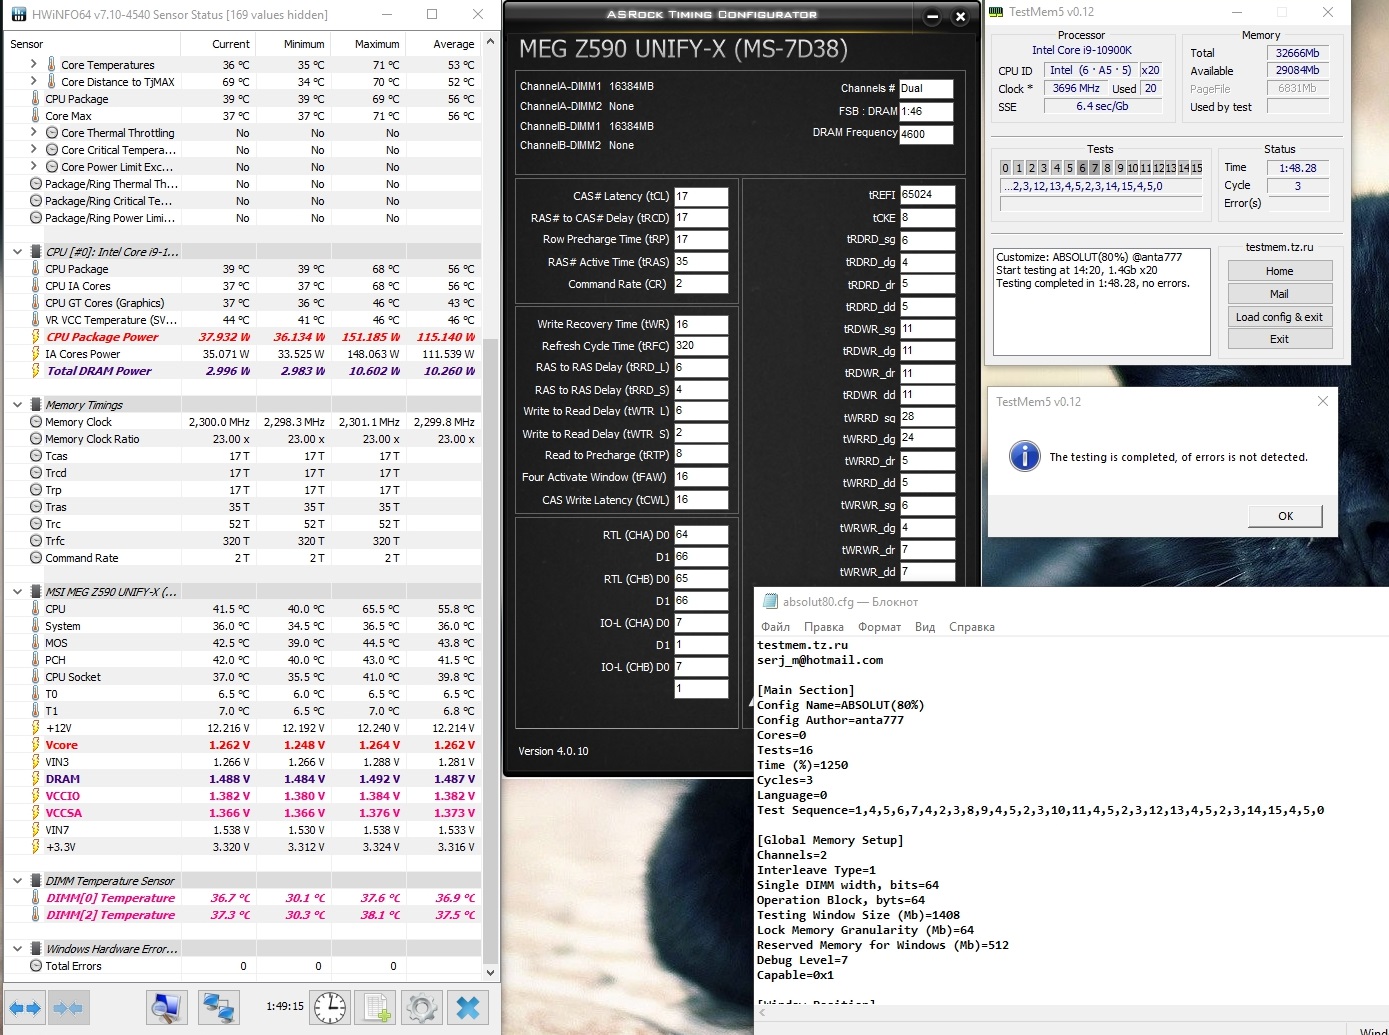Click the networked computers icon in HWiNFO toolbar
Screen dimensions: 1389x1035
click(x=219, y=1008)
